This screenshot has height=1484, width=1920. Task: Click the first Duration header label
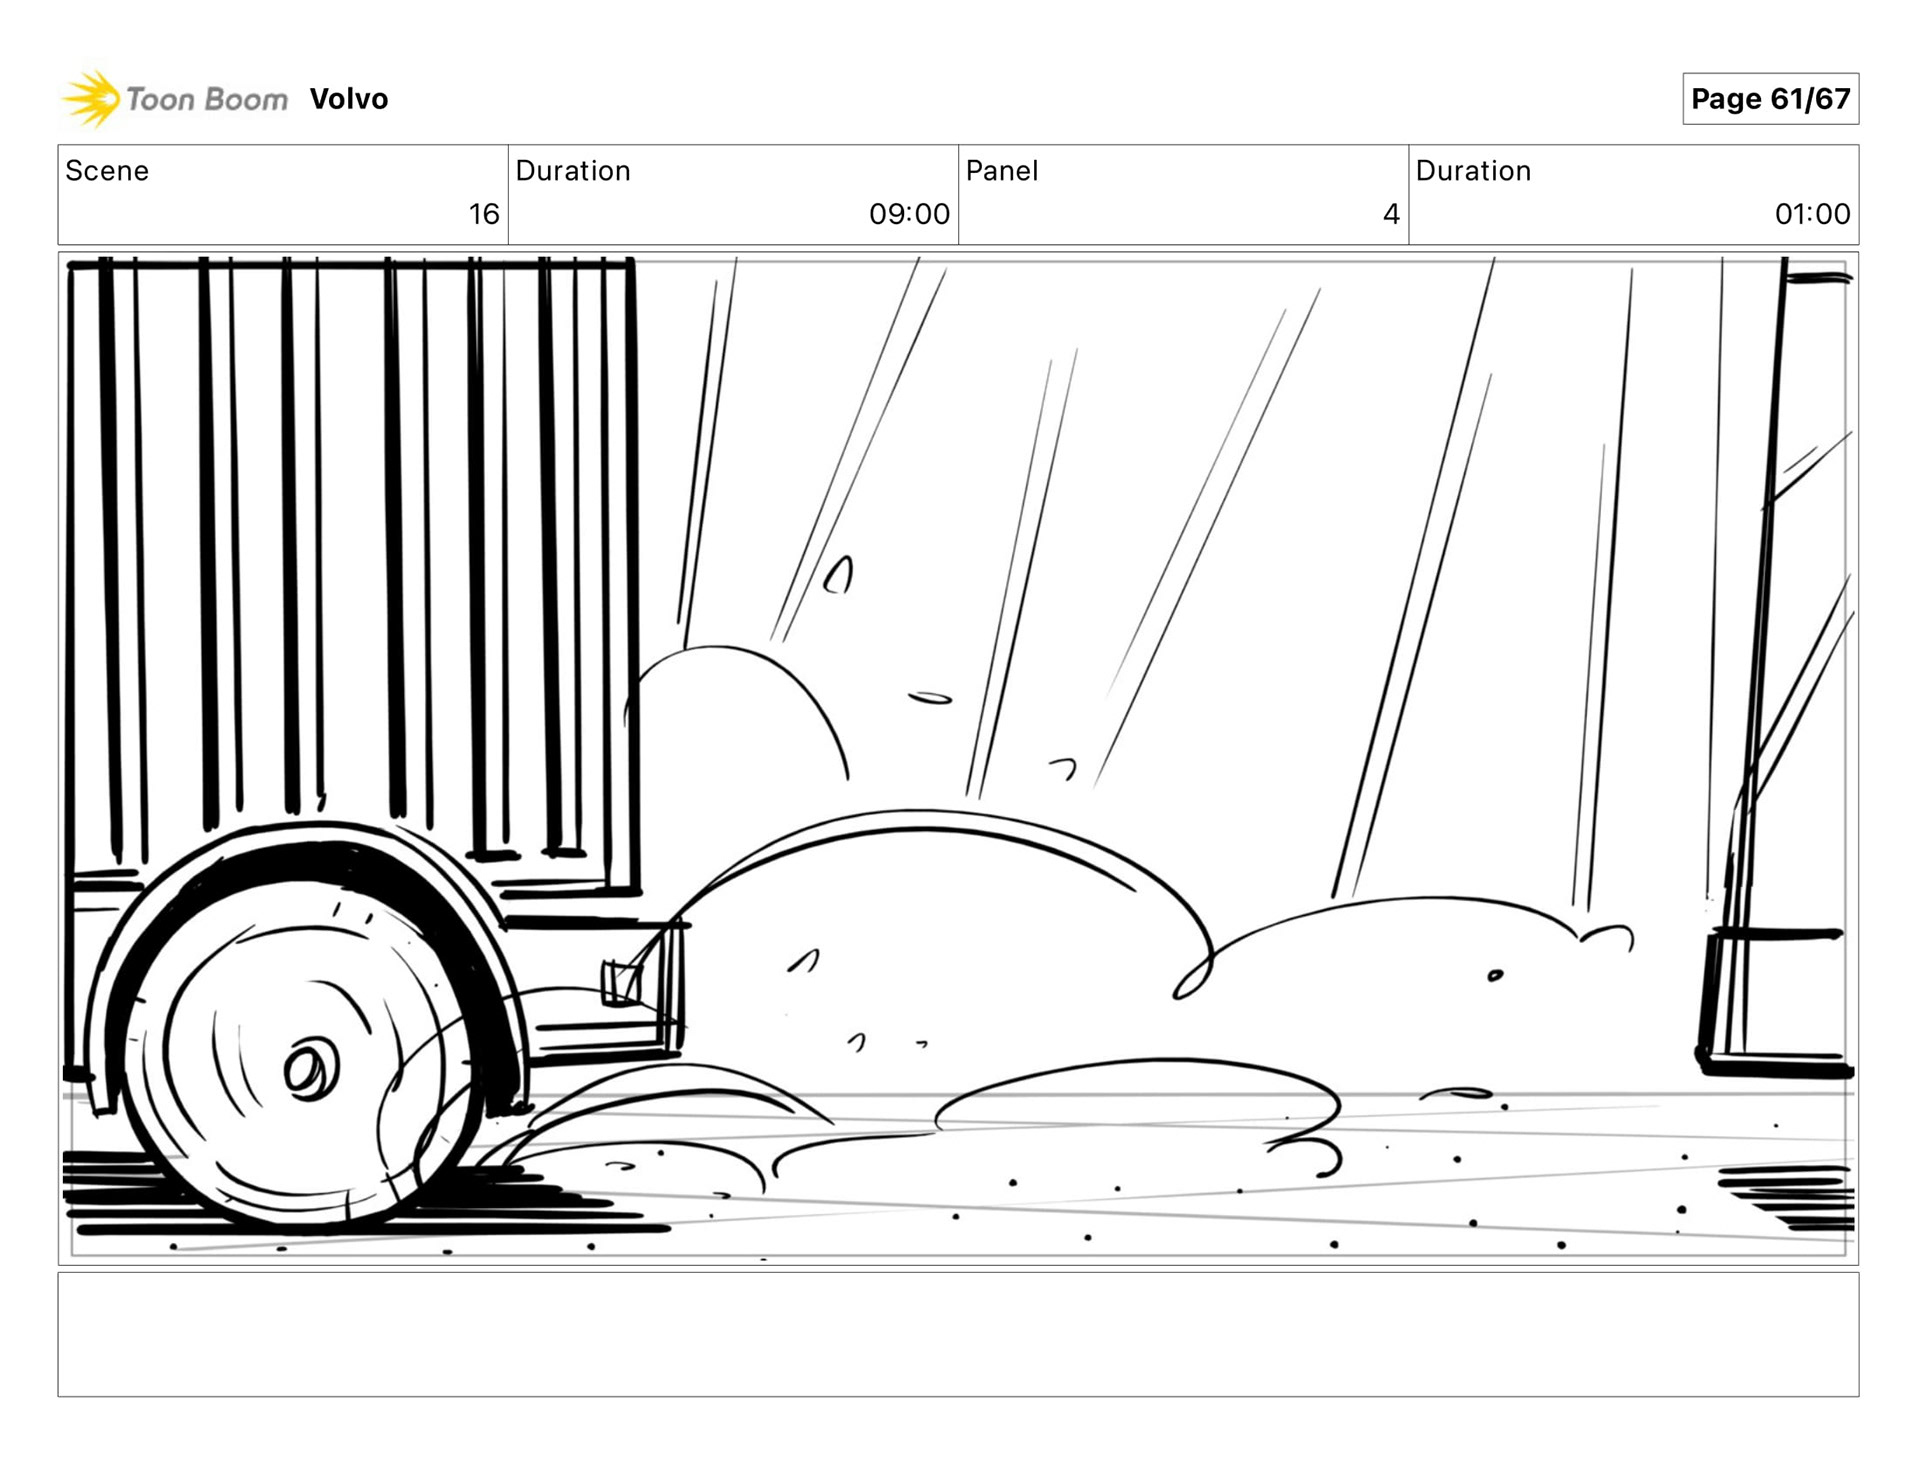(573, 171)
